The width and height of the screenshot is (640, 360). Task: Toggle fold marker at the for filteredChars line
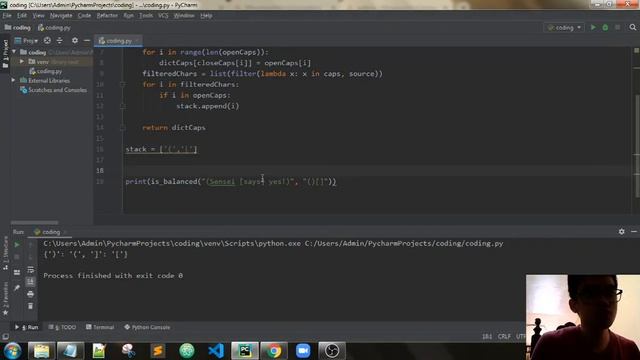click(122, 84)
